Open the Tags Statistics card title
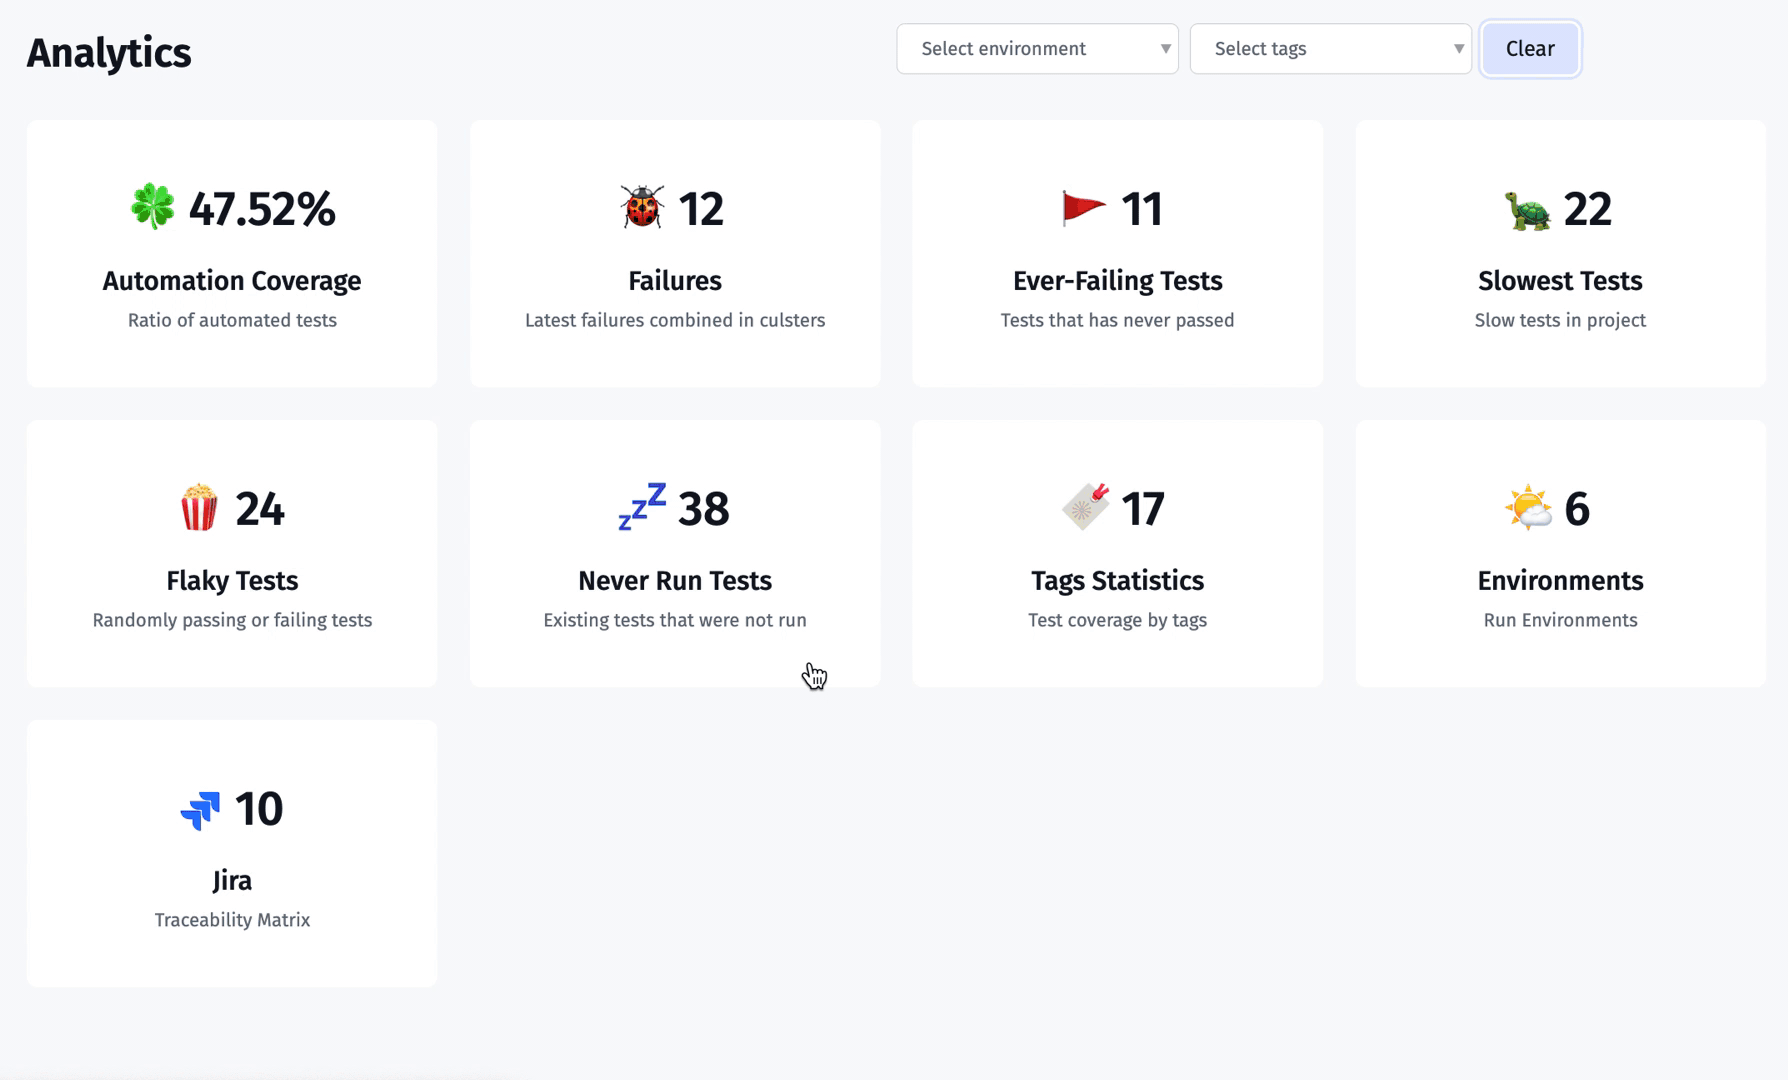Viewport: 1788px width, 1080px height. click(x=1118, y=581)
